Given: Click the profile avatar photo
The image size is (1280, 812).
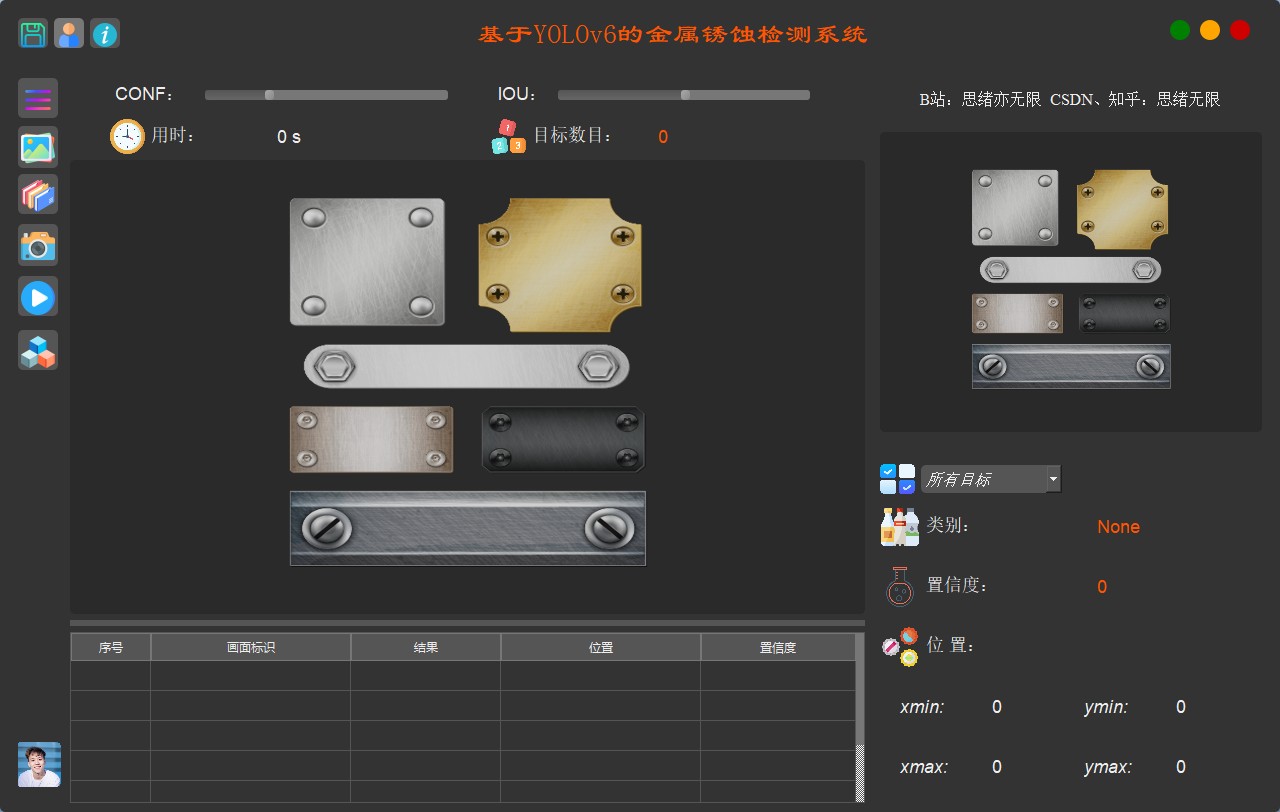Looking at the screenshot, I should (39, 765).
